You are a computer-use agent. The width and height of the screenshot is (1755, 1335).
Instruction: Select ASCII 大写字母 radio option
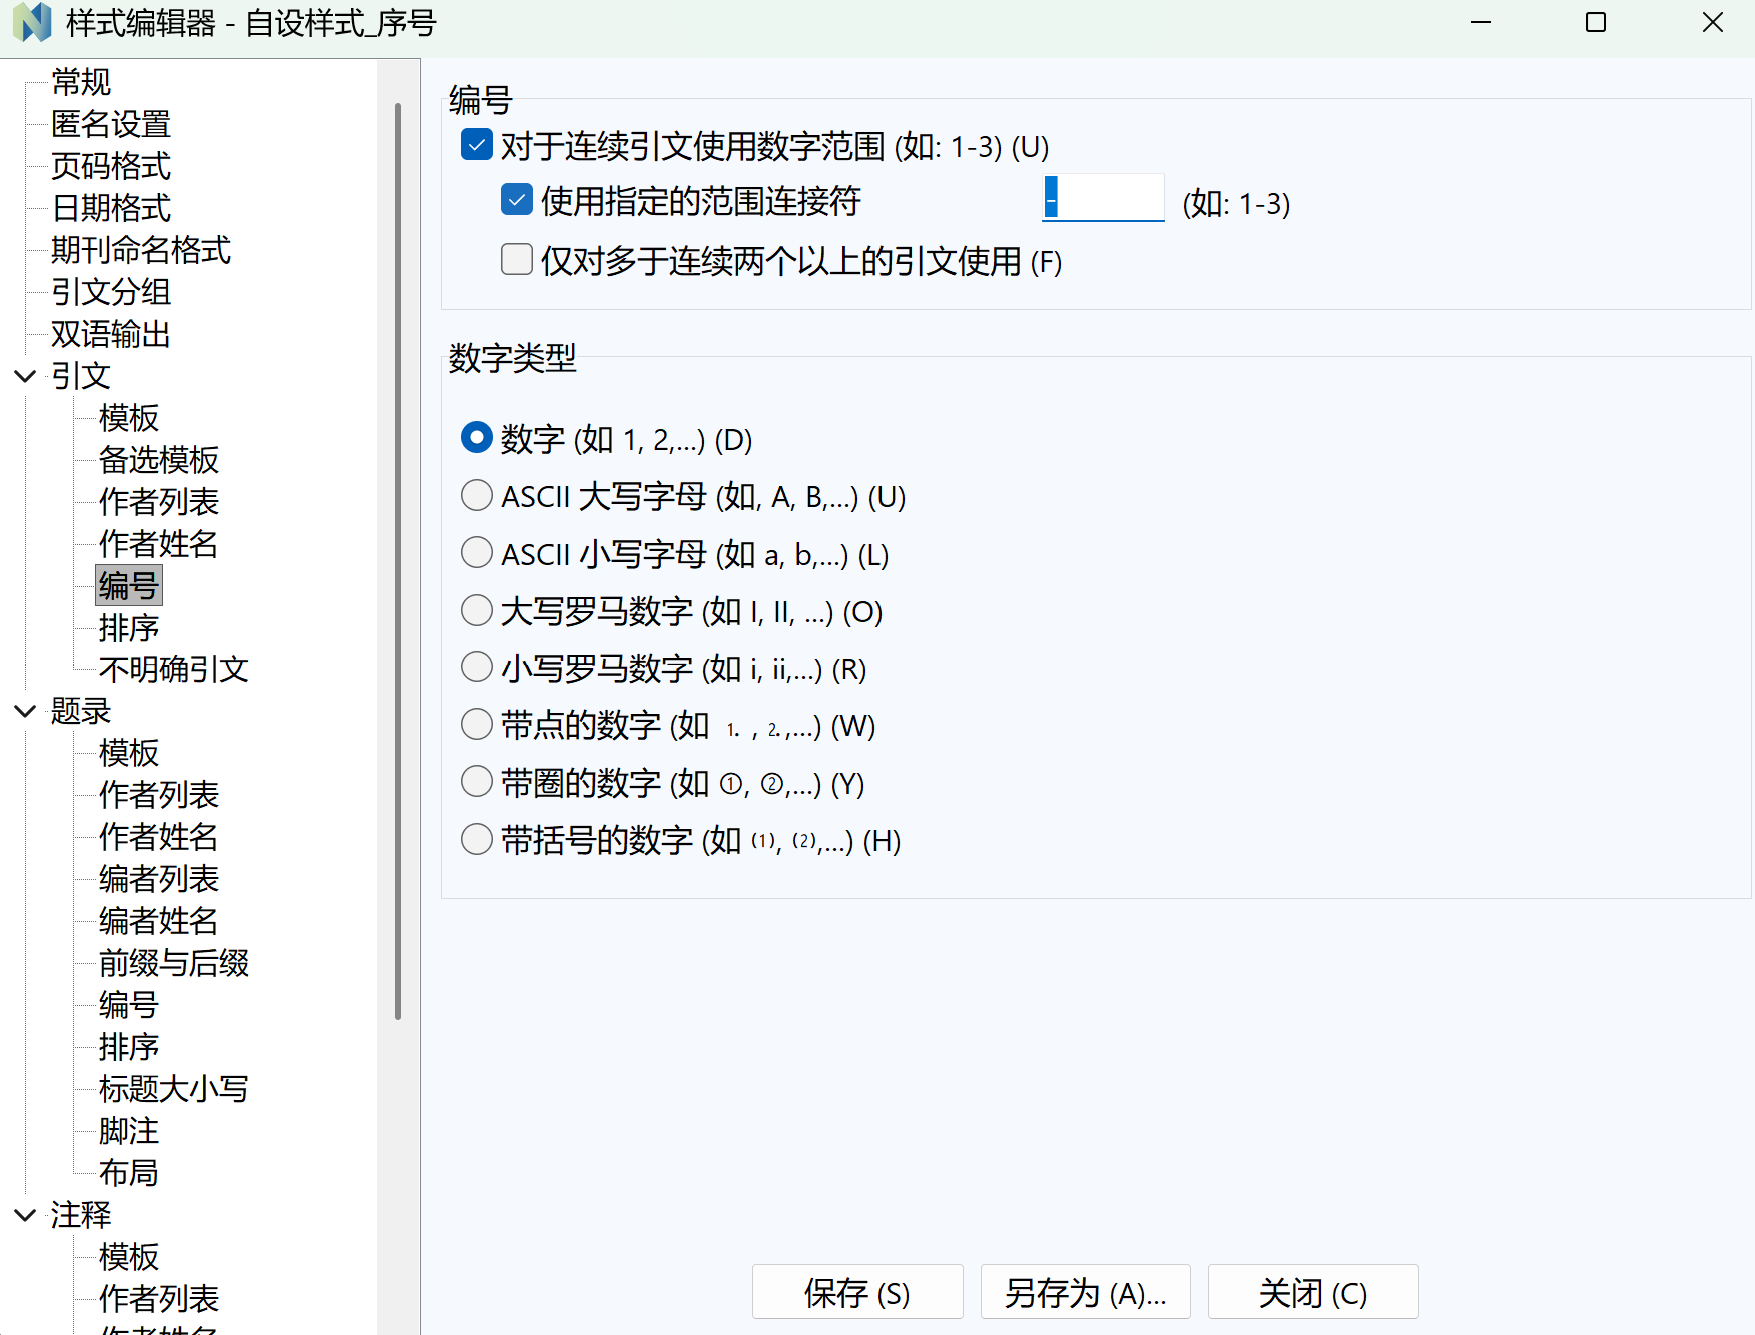(x=476, y=495)
